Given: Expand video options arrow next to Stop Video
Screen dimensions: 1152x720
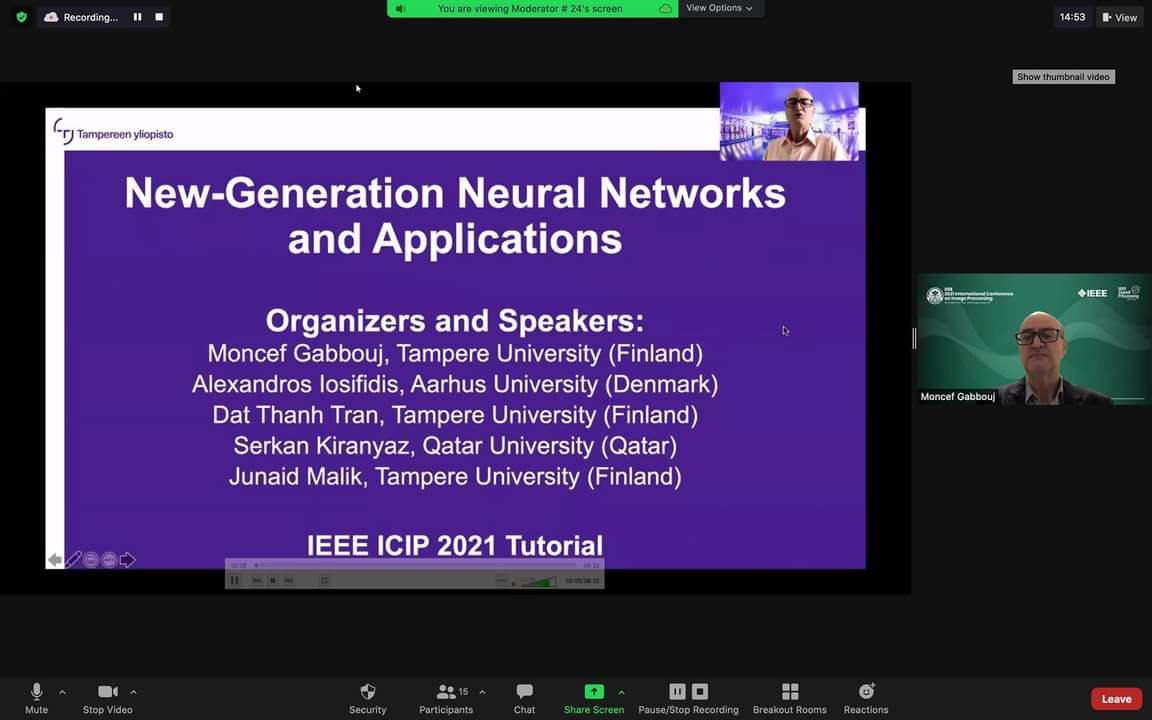Looking at the screenshot, I should pos(133,692).
